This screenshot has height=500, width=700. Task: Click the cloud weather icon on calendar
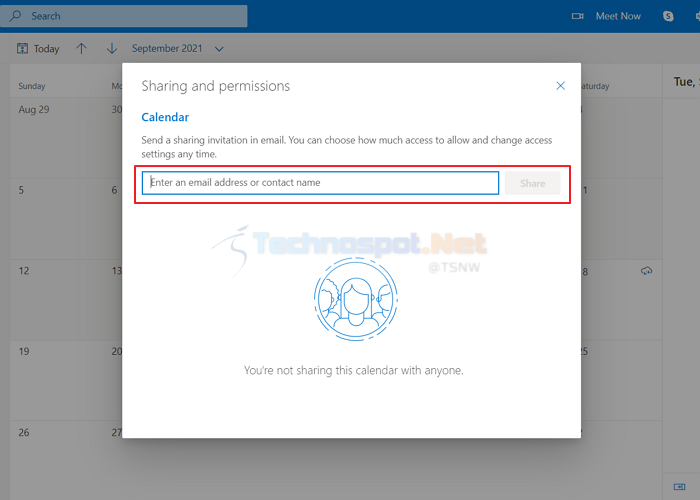tap(646, 271)
